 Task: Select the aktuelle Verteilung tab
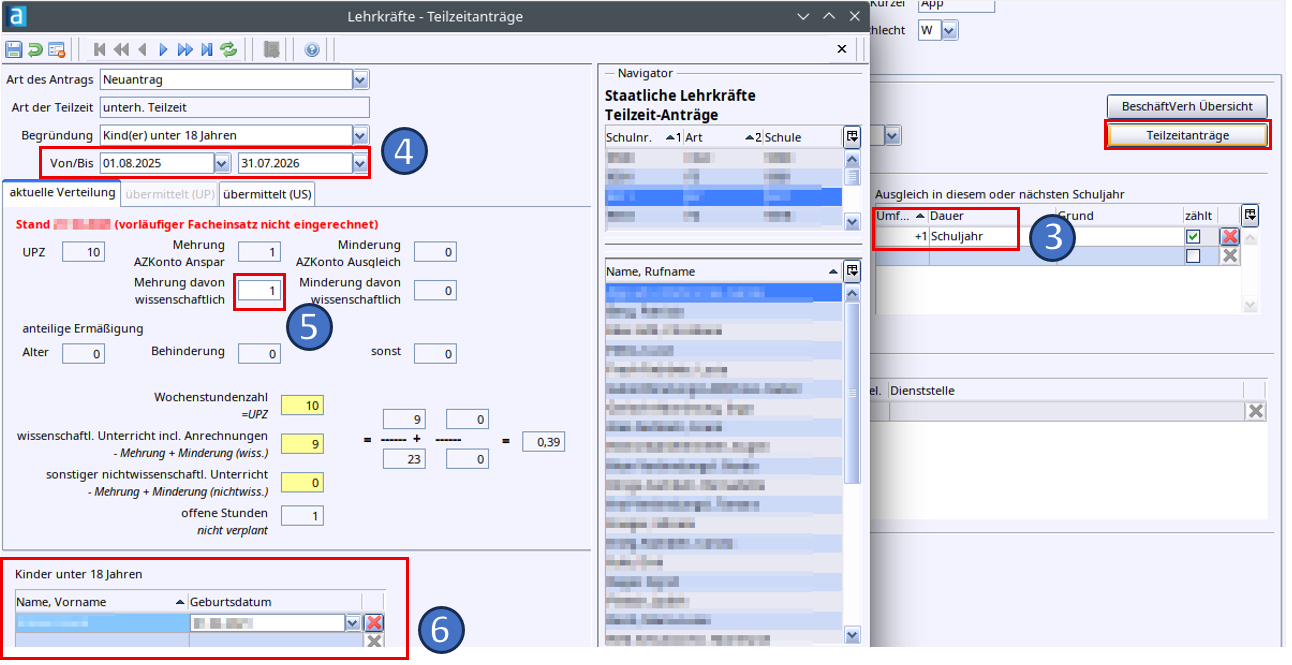tap(62, 192)
